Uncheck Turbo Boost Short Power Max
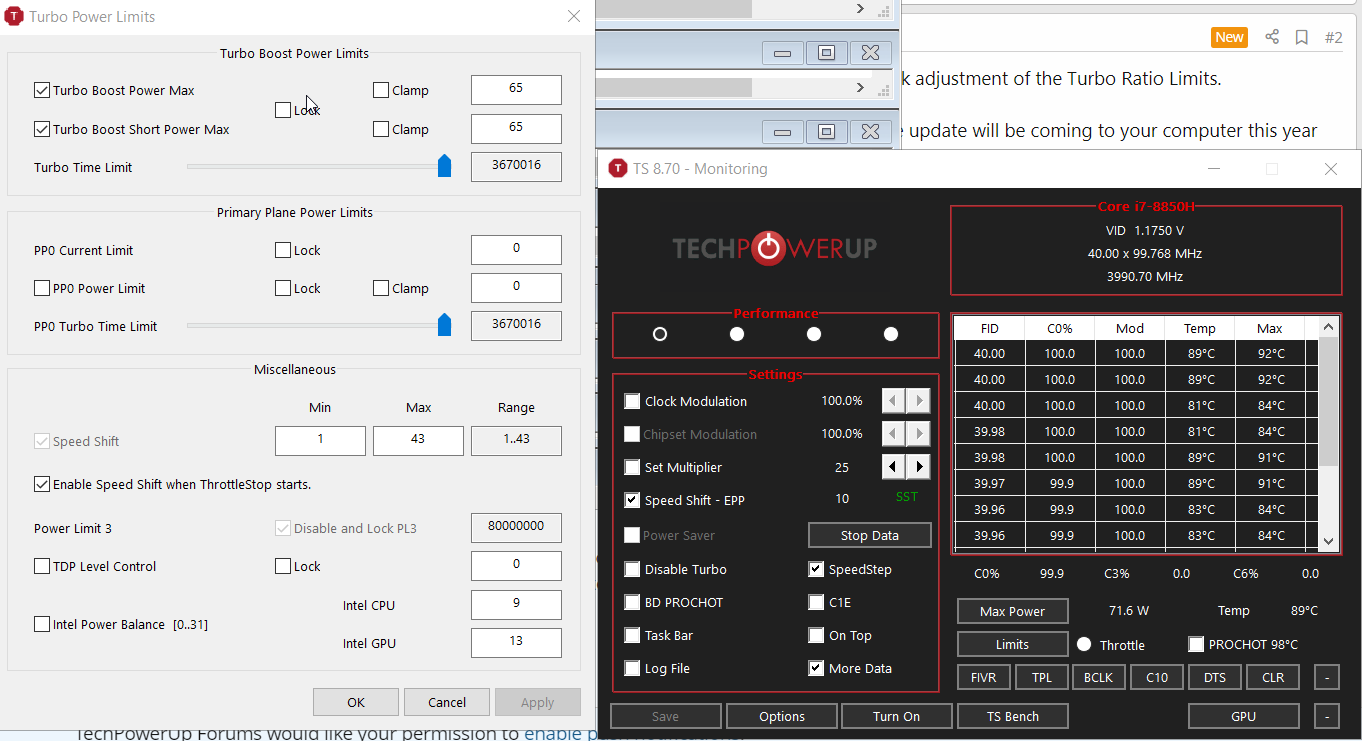Image resolution: width=1362 pixels, height=741 pixels. pyautogui.click(x=42, y=129)
